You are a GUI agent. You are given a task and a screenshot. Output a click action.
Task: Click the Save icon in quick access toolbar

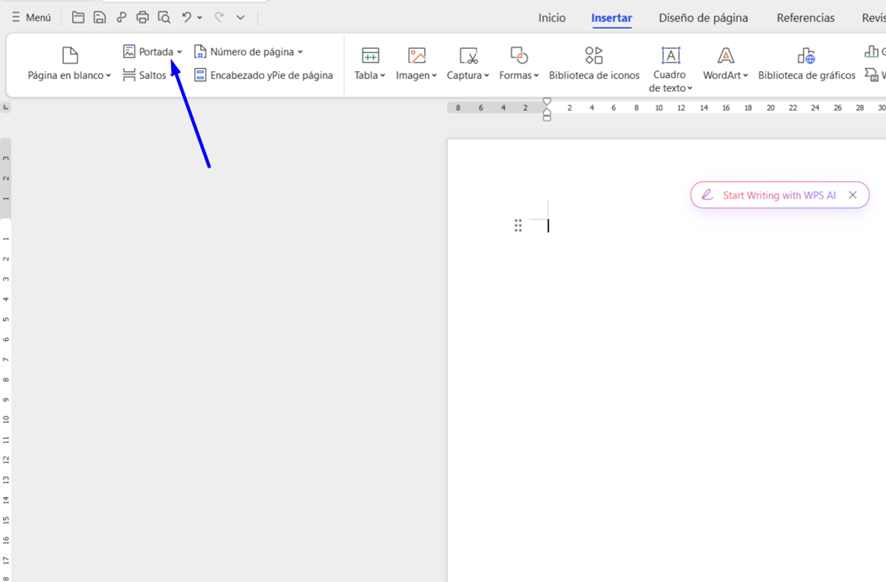point(99,17)
